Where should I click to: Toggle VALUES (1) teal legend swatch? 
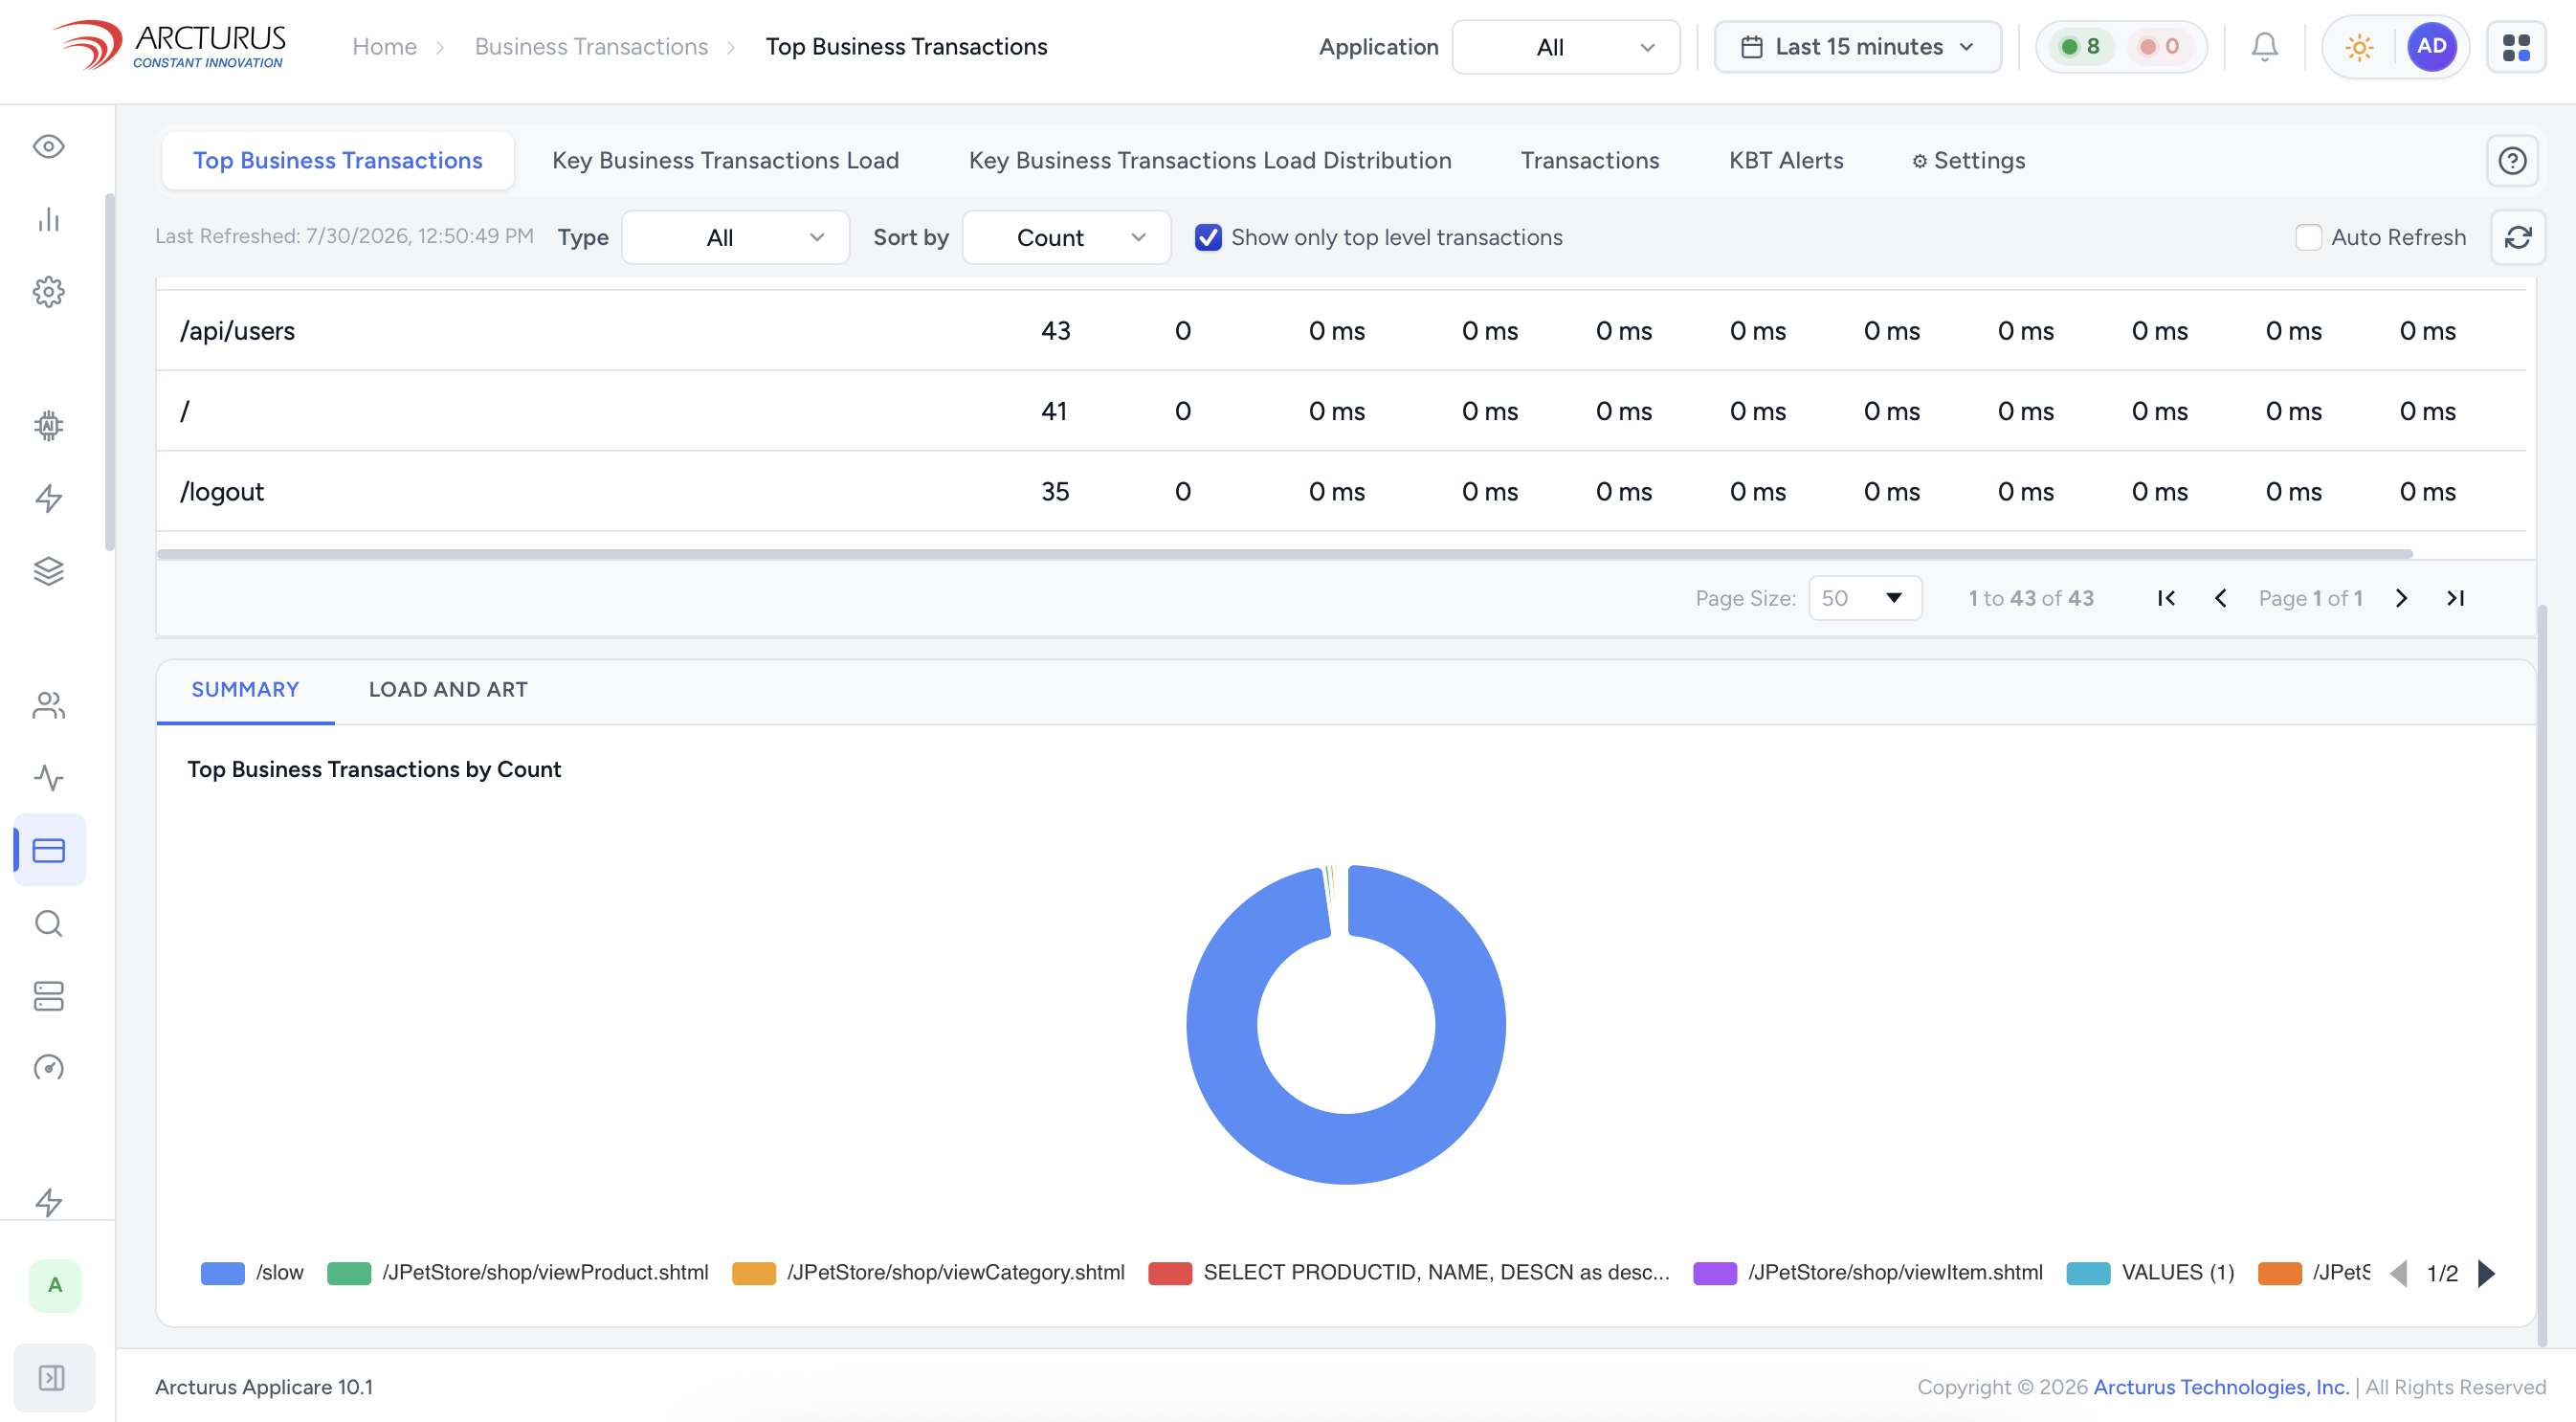point(2088,1273)
